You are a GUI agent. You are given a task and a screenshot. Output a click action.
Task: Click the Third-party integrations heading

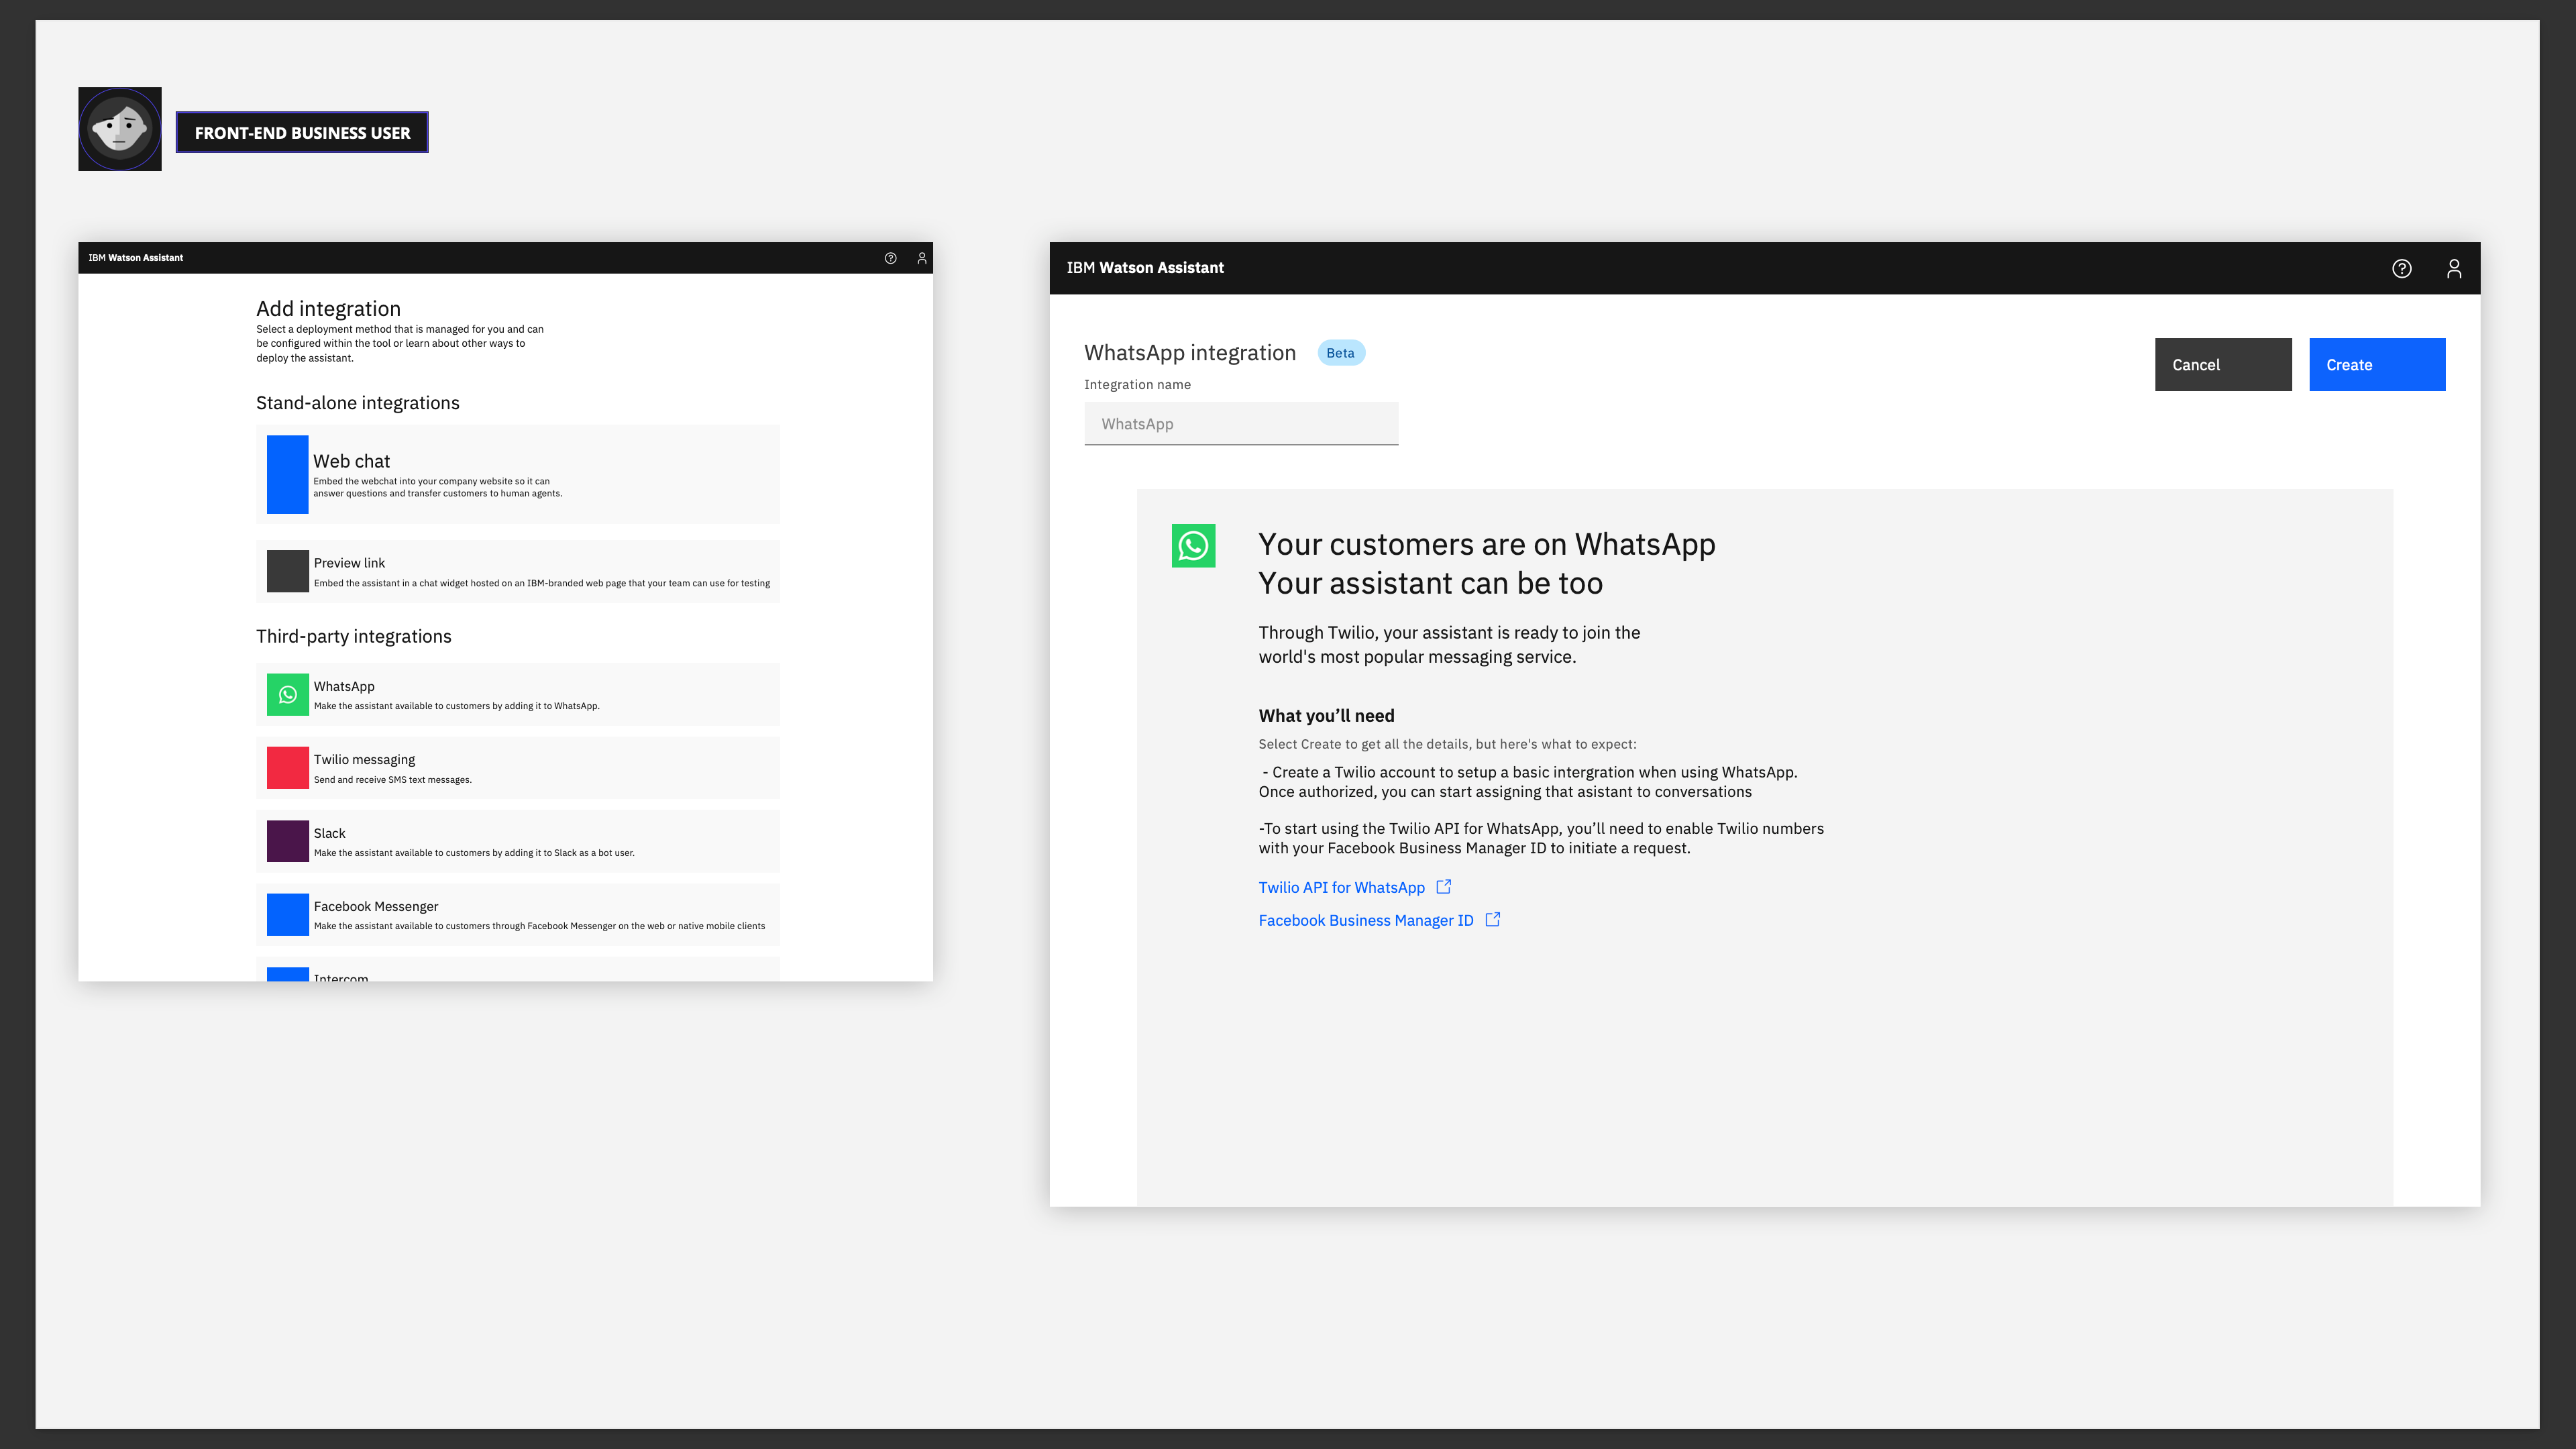[x=354, y=637]
